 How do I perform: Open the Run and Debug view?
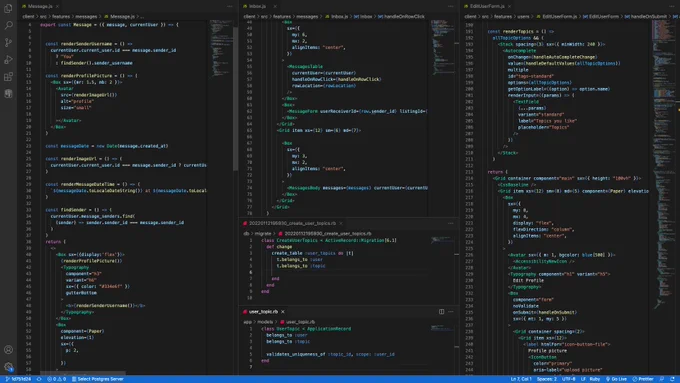click(8, 59)
